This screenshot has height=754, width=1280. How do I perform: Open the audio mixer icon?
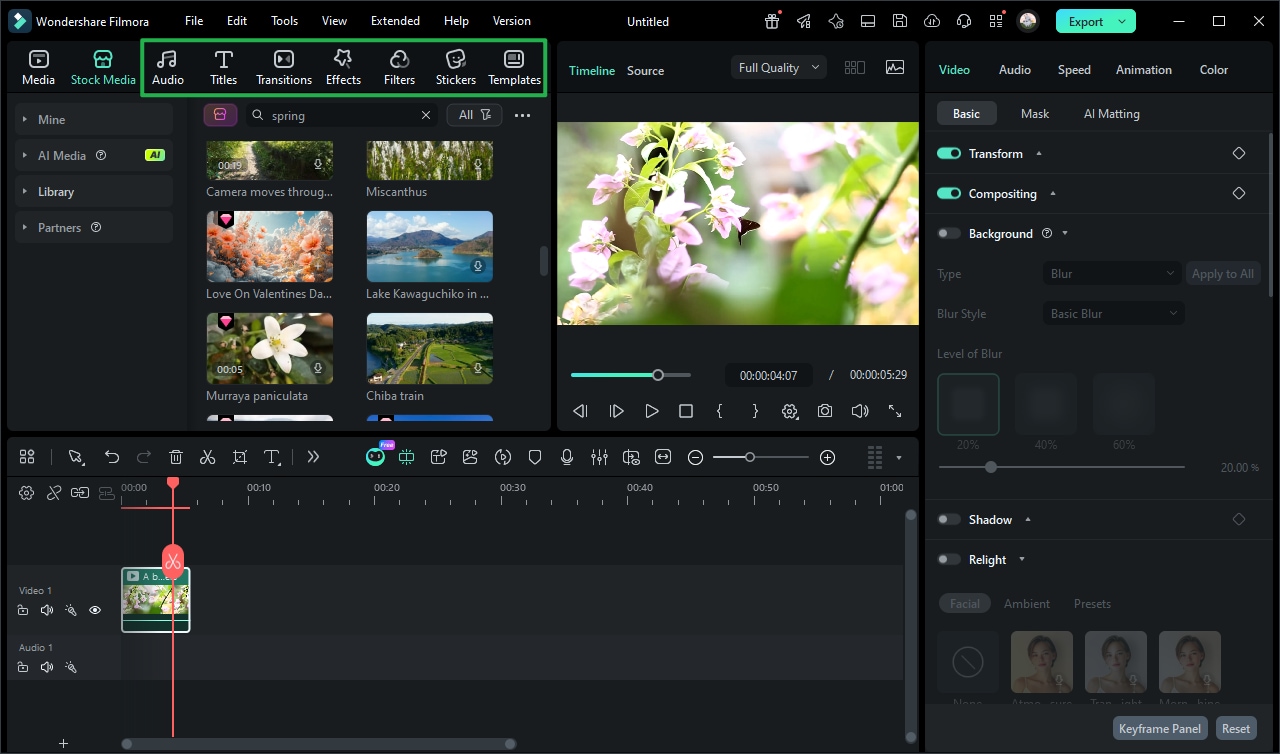click(x=599, y=457)
